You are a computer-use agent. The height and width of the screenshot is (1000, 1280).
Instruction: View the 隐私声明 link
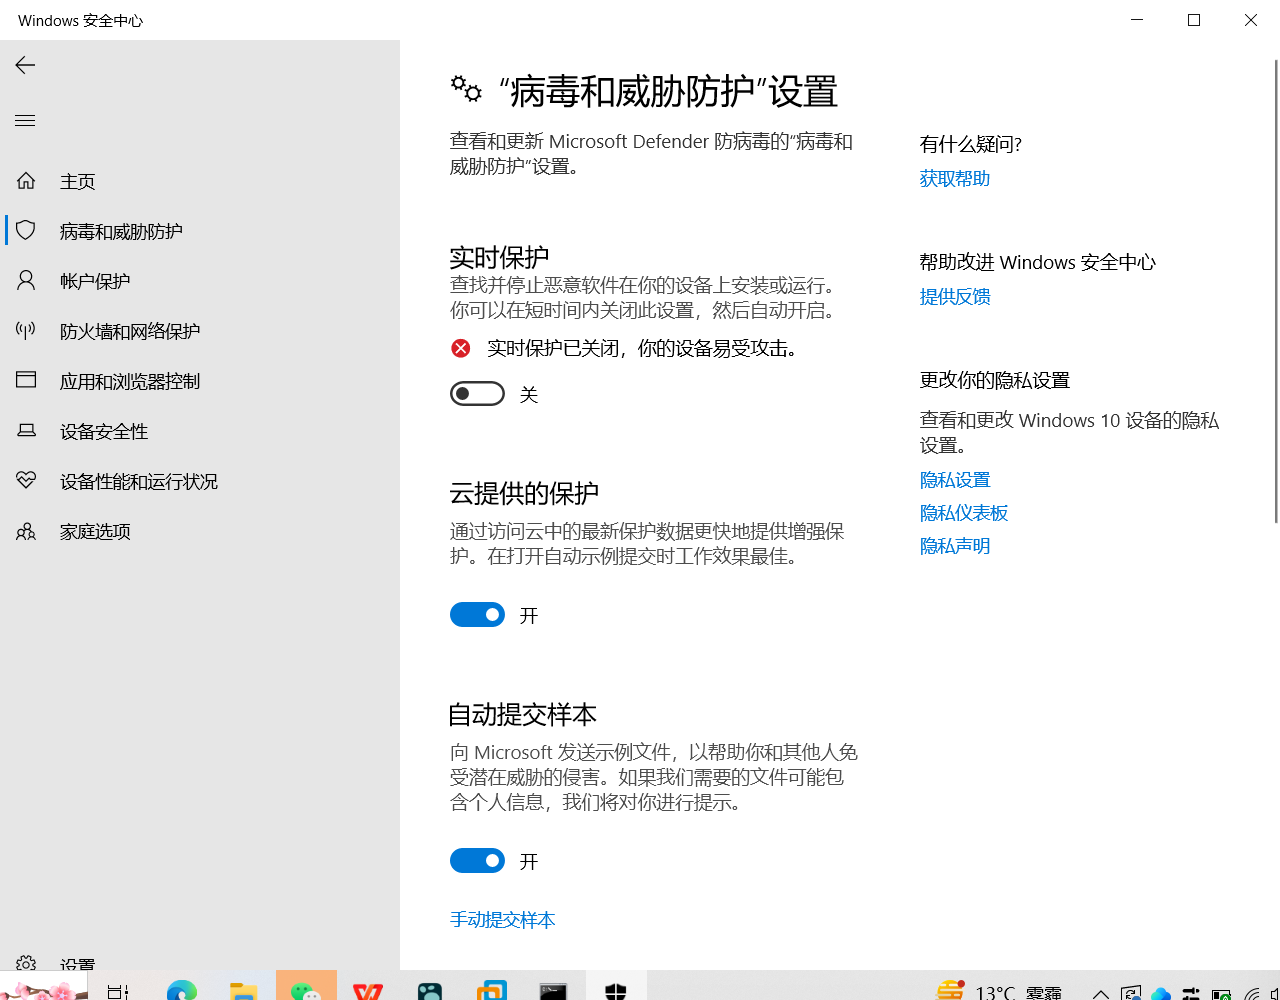(955, 546)
